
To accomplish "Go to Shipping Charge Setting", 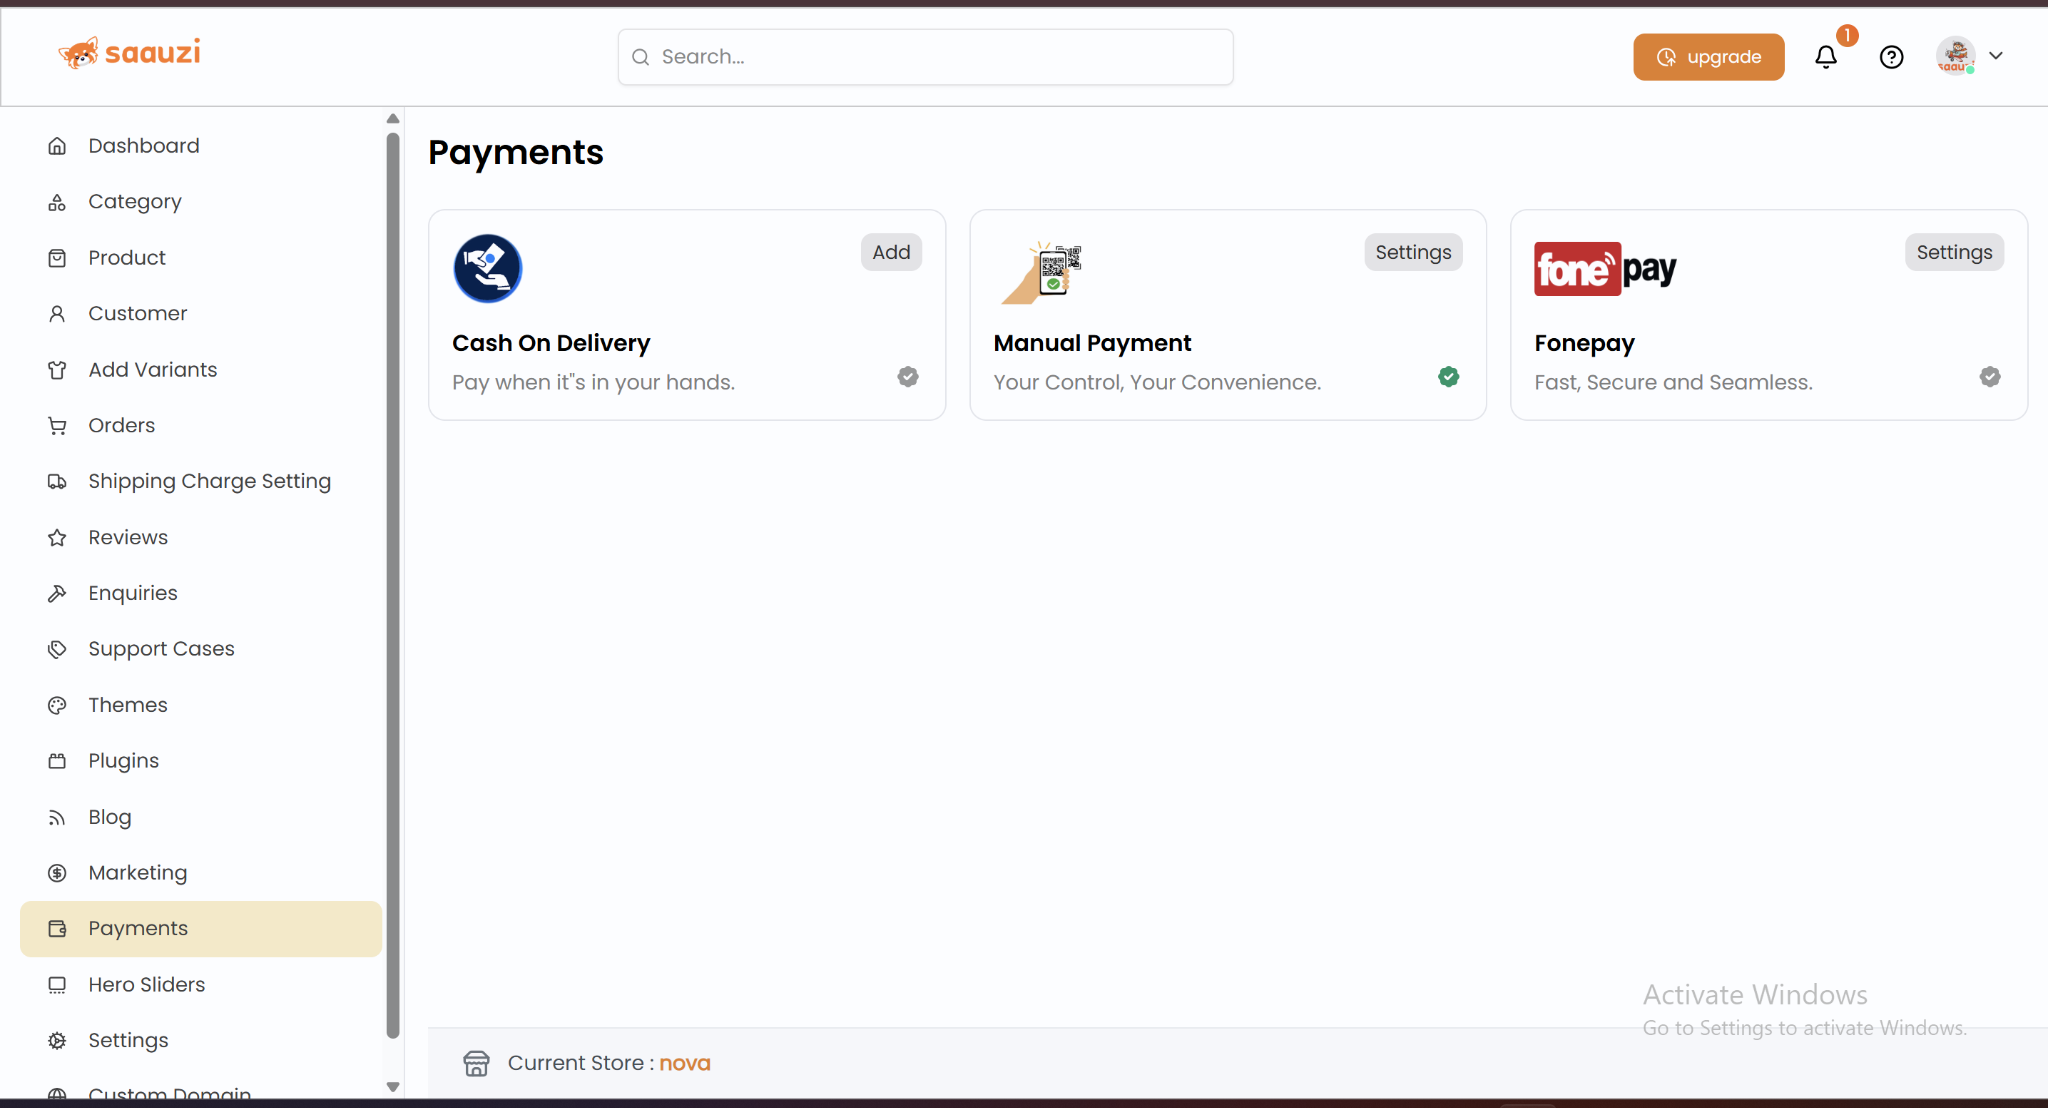I will pyautogui.click(x=209, y=481).
